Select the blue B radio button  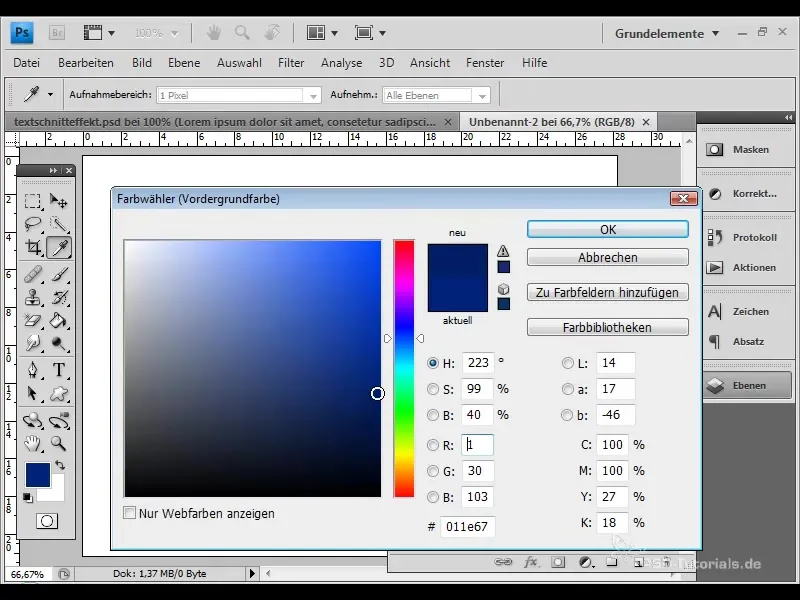point(433,496)
